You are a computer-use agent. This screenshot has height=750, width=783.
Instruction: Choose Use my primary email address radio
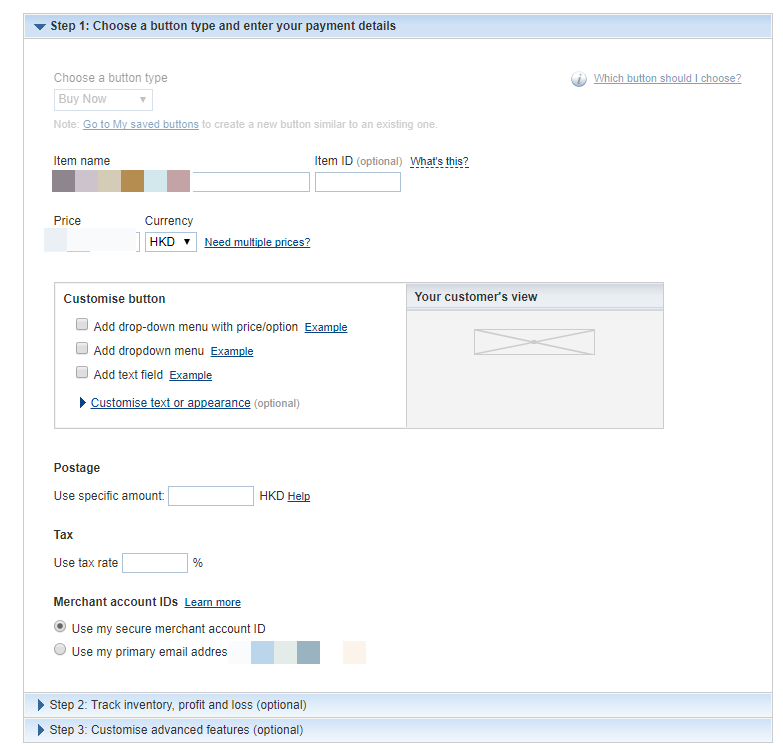tap(60, 650)
